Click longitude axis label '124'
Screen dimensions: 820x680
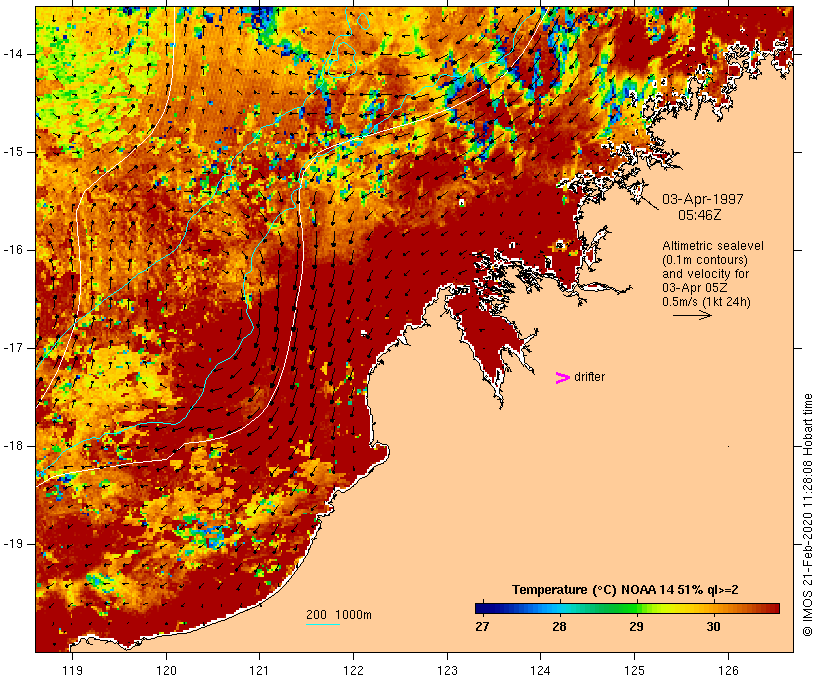pyautogui.click(x=541, y=670)
